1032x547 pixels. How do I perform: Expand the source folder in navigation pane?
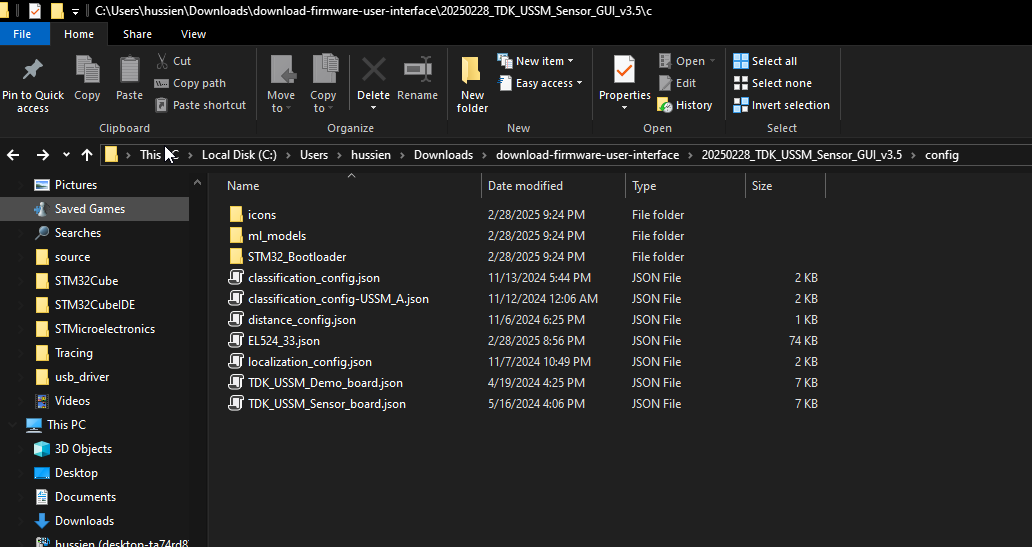click(28, 257)
